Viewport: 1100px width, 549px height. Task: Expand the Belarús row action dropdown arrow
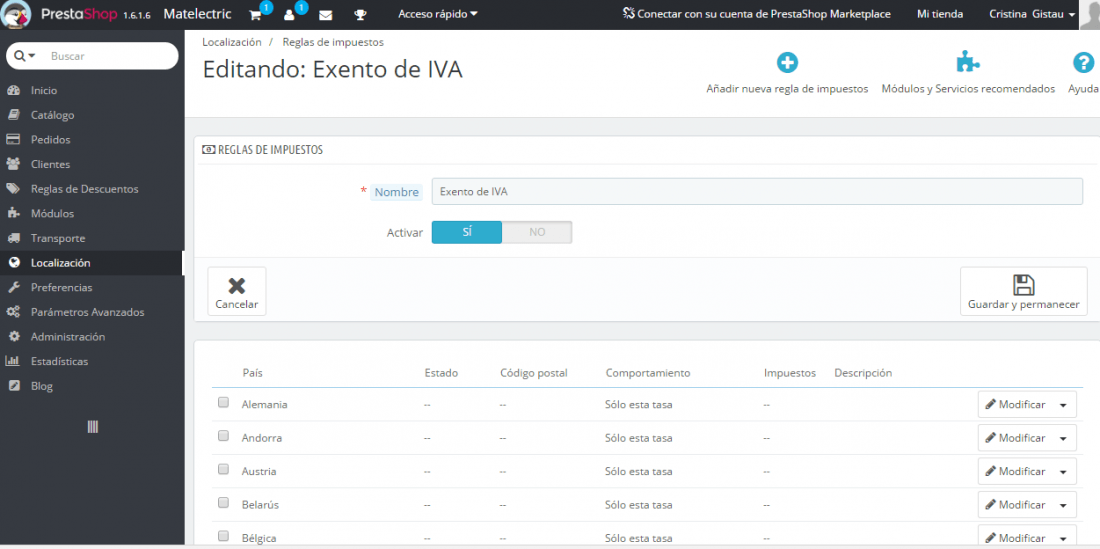1063,505
